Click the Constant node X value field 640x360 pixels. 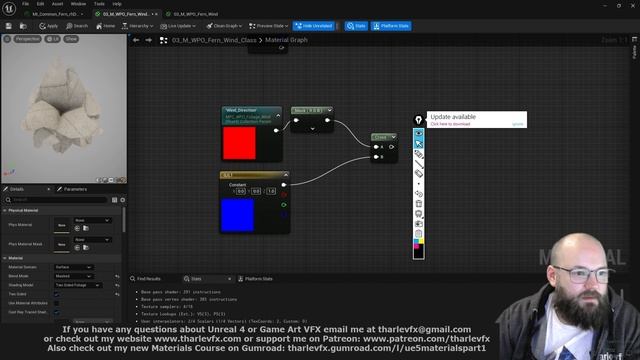(240, 191)
